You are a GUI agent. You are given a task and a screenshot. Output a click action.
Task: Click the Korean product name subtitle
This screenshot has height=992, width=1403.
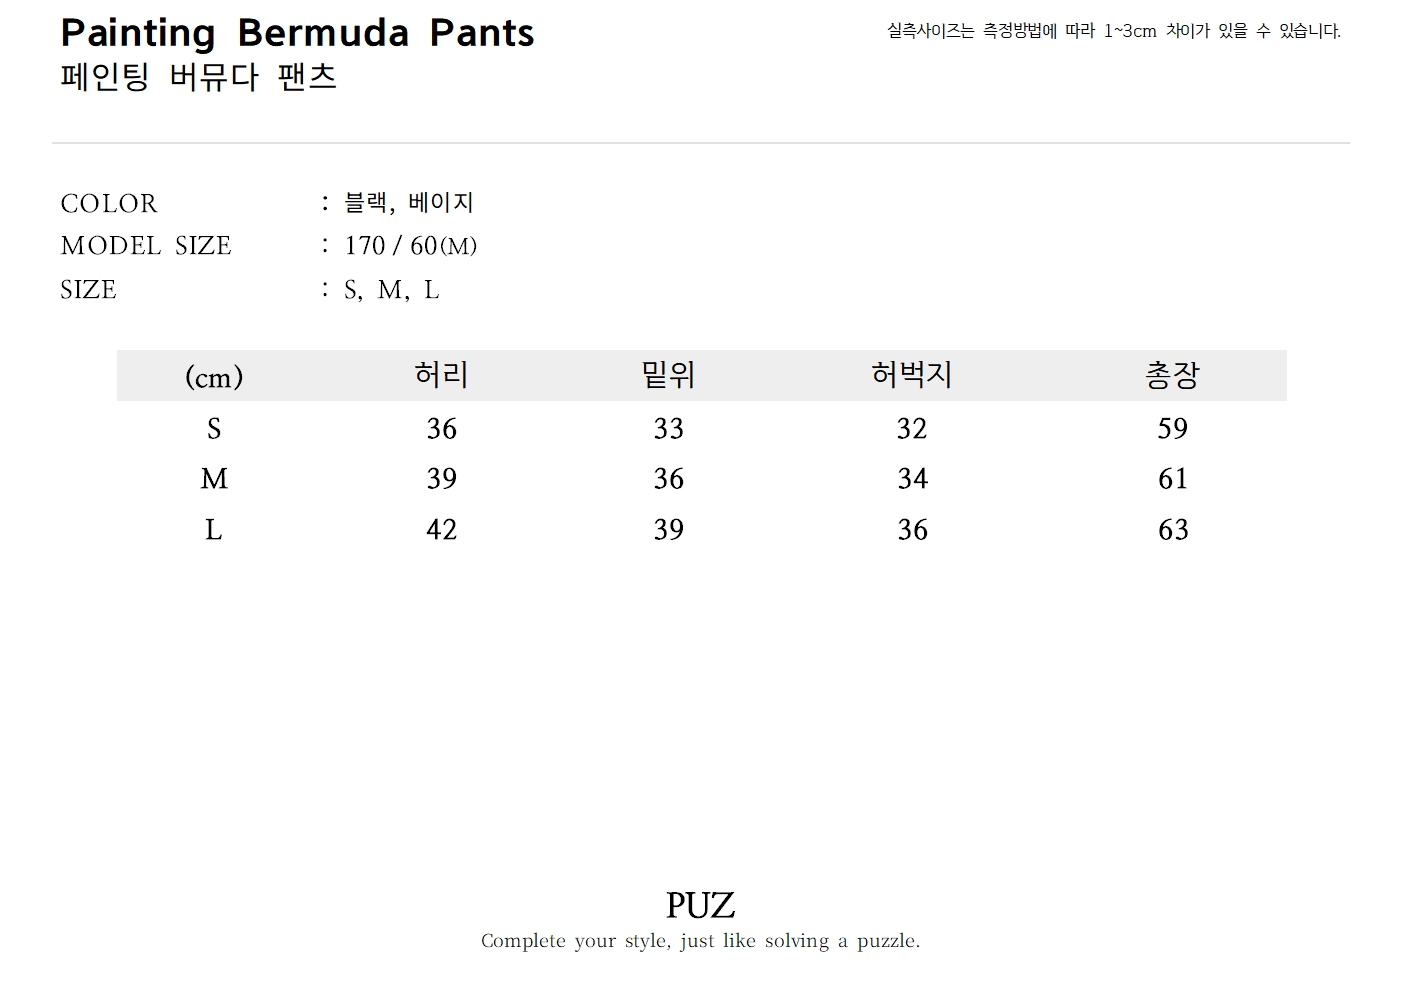(x=198, y=77)
